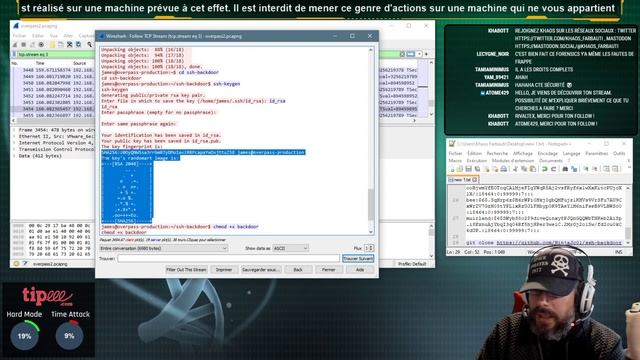640x360 pixels.
Task: Click Notepad++ copy icon
Action: pos(524,169)
